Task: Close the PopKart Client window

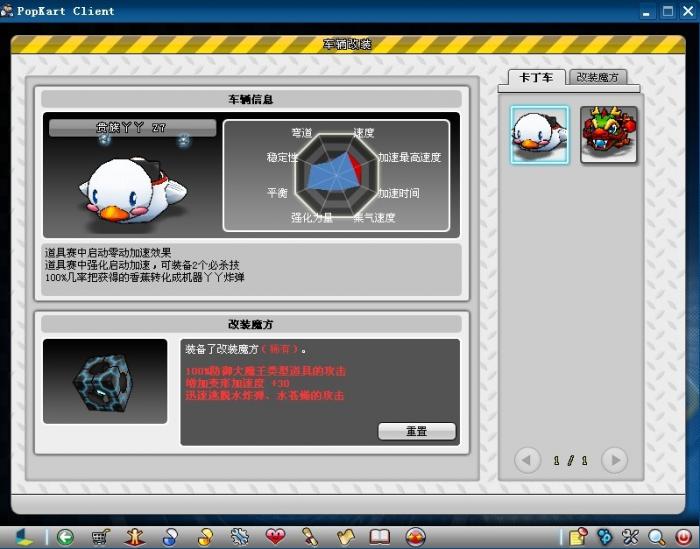Action: (688, 11)
